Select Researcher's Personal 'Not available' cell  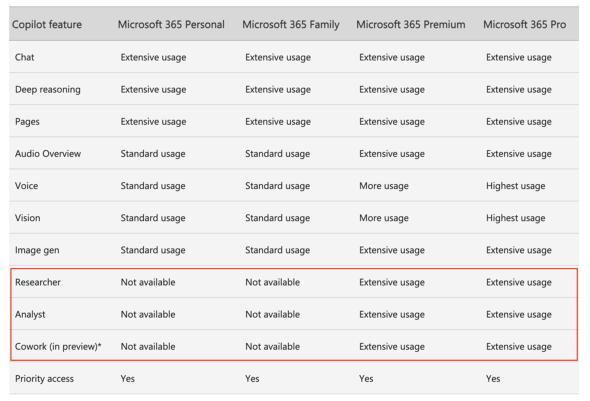tap(148, 282)
